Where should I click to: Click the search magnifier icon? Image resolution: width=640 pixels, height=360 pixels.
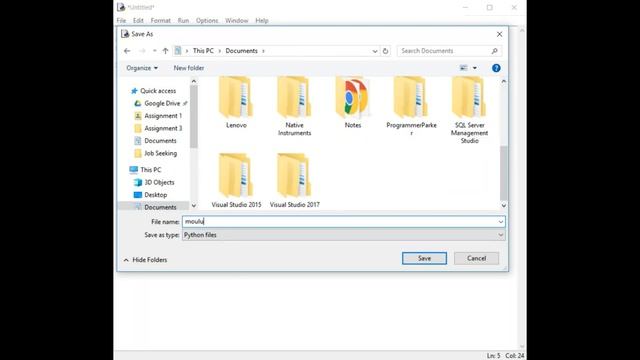(494, 51)
